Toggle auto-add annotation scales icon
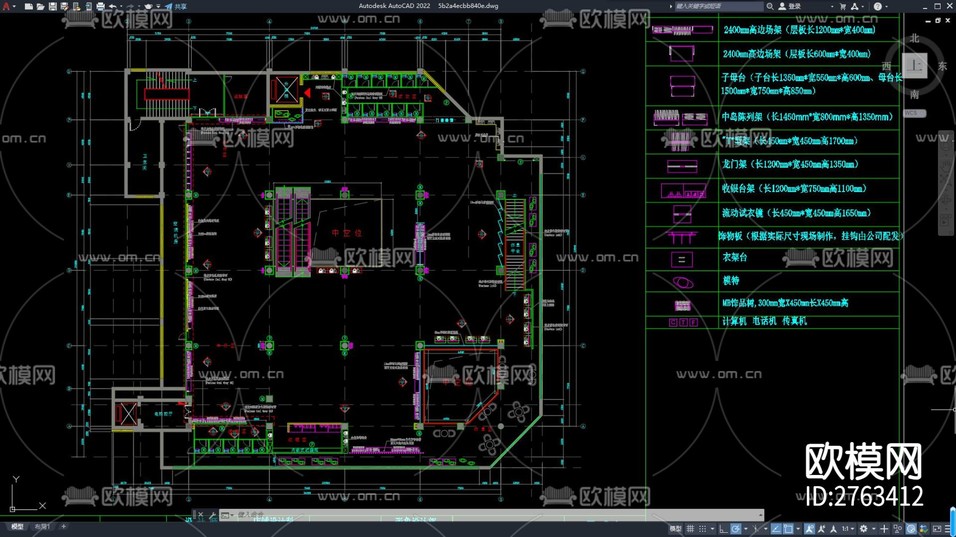 [821, 529]
